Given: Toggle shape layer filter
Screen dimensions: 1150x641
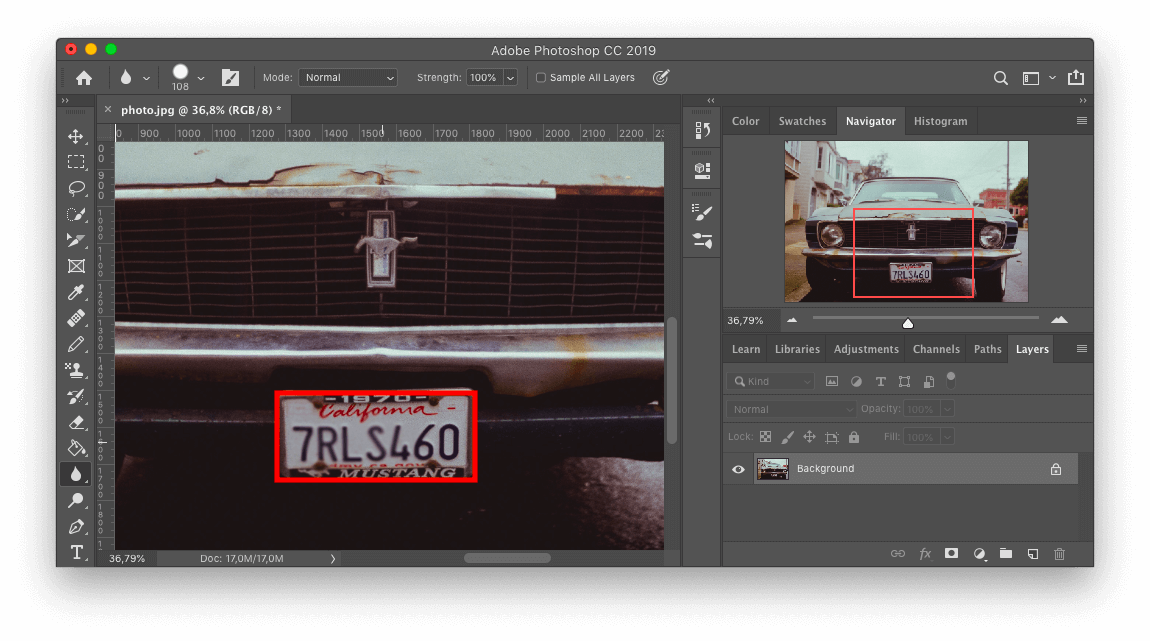Looking at the screenshot, I should 904,381.
